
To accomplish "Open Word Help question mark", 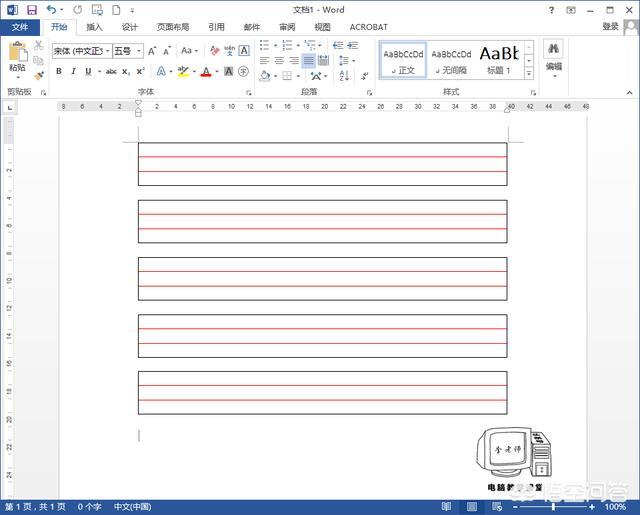I will point(566,9).
